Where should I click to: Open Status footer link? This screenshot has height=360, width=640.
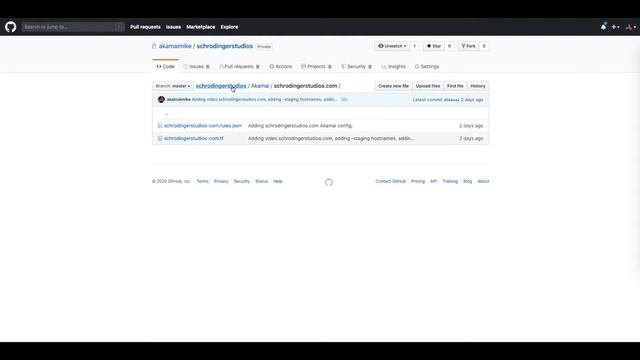(x=261, y=181)
